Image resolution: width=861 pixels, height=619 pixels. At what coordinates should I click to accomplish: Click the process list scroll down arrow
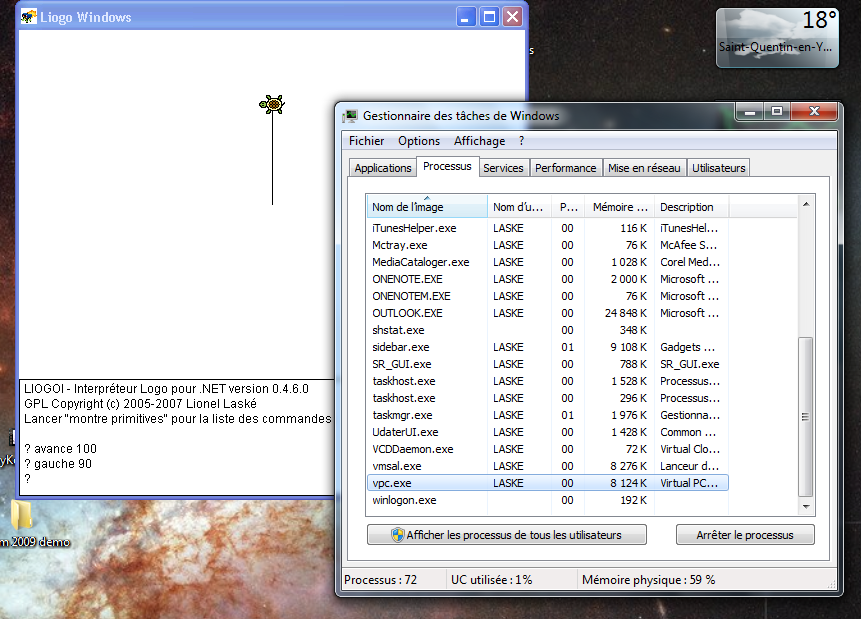pos(806,506)
